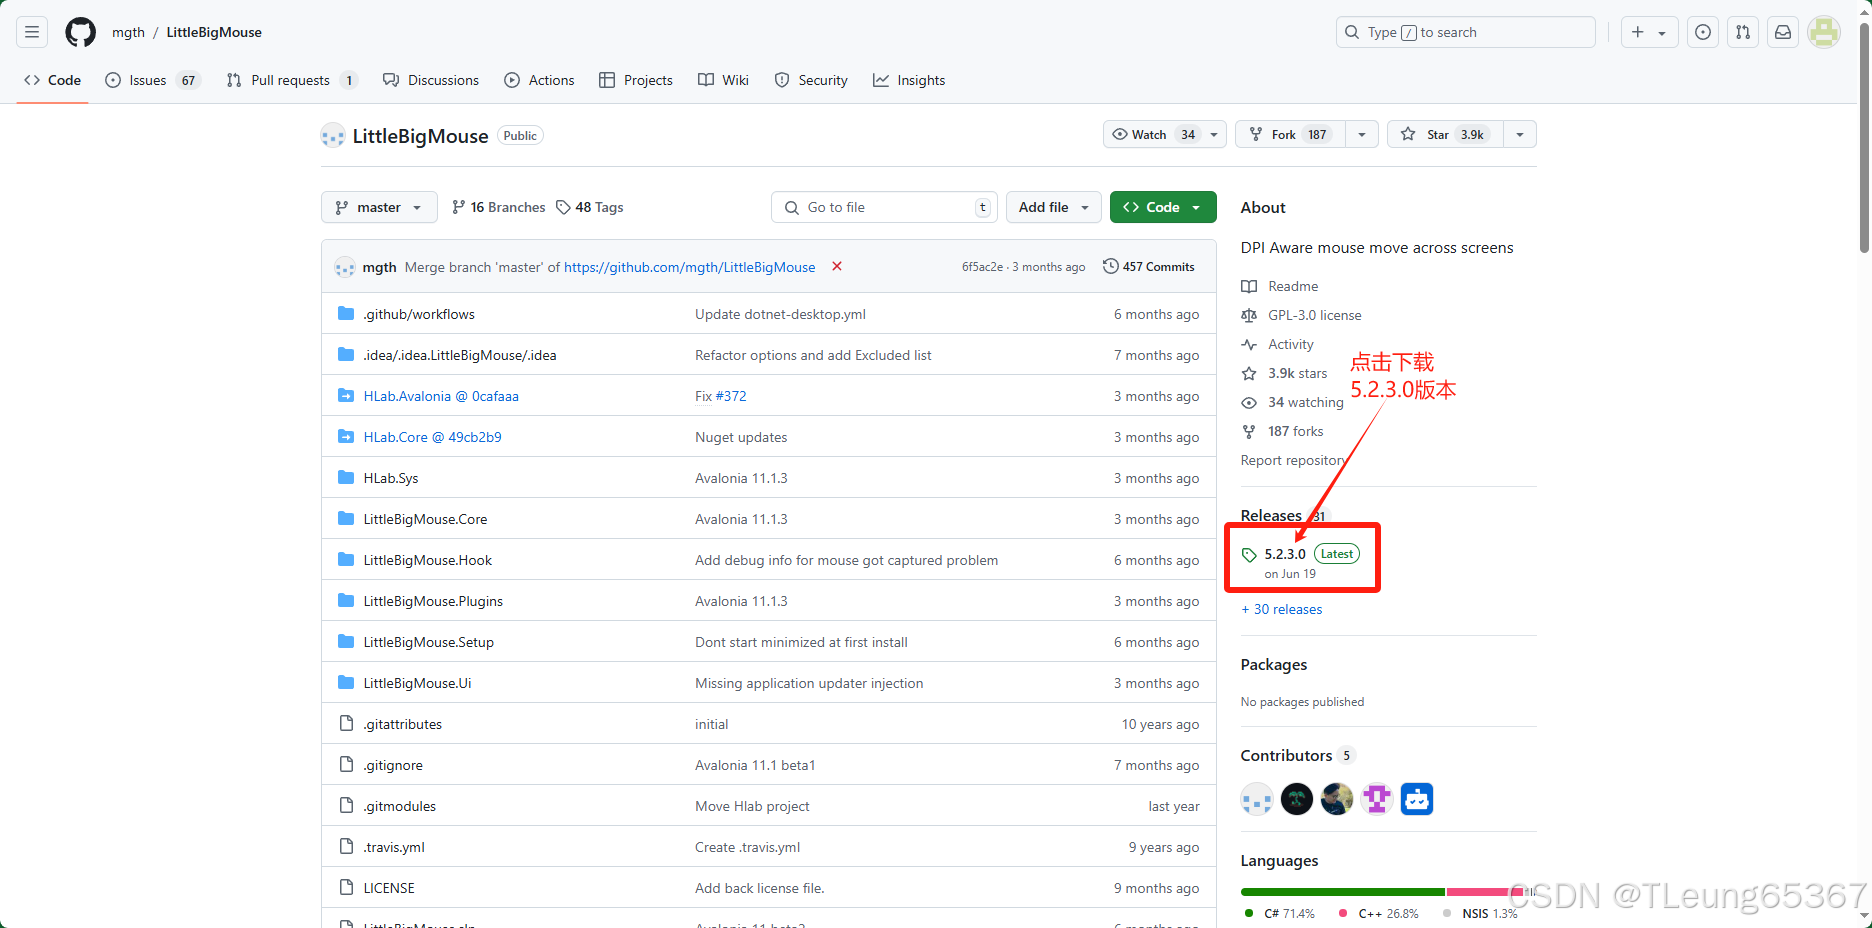Open the C# 71.4% language link
The height and width of the screenshot is (928, 1872).
coord(1280,913)
